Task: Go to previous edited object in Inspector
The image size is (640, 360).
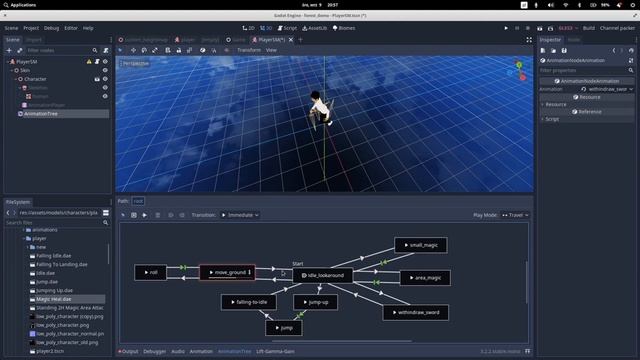Action: click(x=613, y=51)
